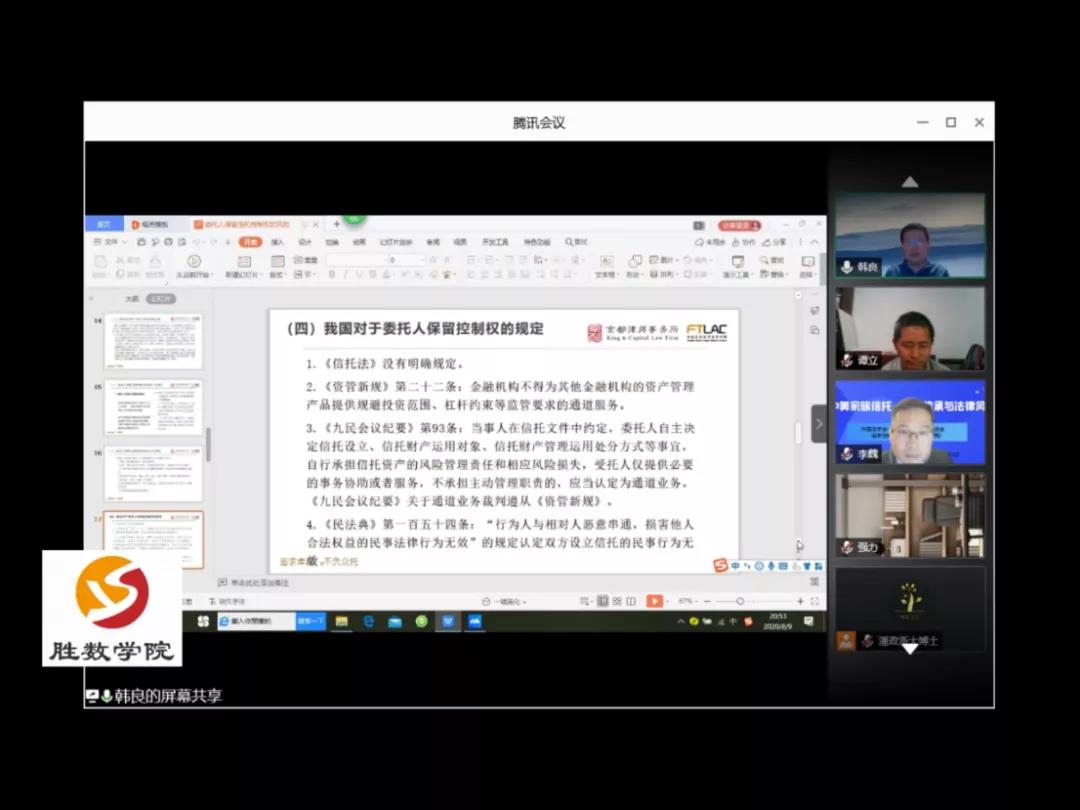The width and height of the screenshot is (1080, 810).
Task: Insert a text box via 文本框 icon
Action: (605, 261)
